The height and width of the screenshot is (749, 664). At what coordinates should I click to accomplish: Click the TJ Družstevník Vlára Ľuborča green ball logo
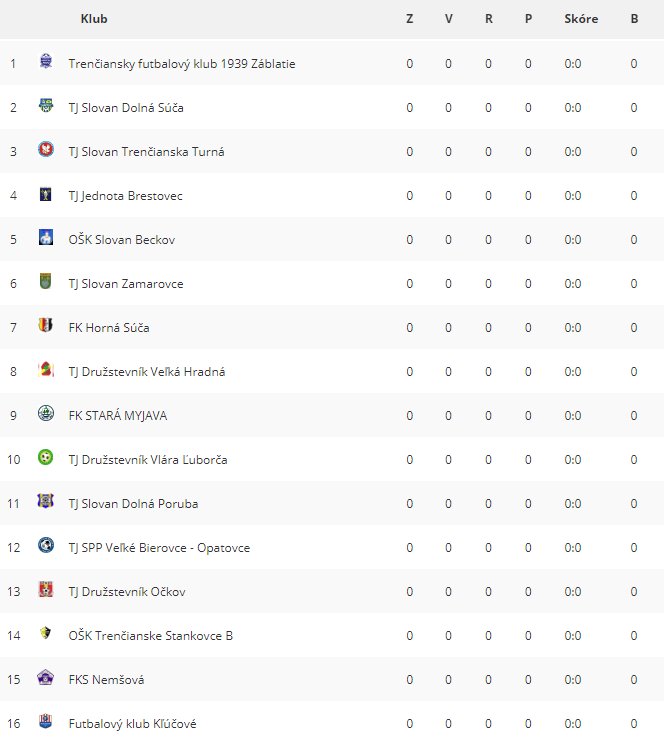click(x=45, y=458)
